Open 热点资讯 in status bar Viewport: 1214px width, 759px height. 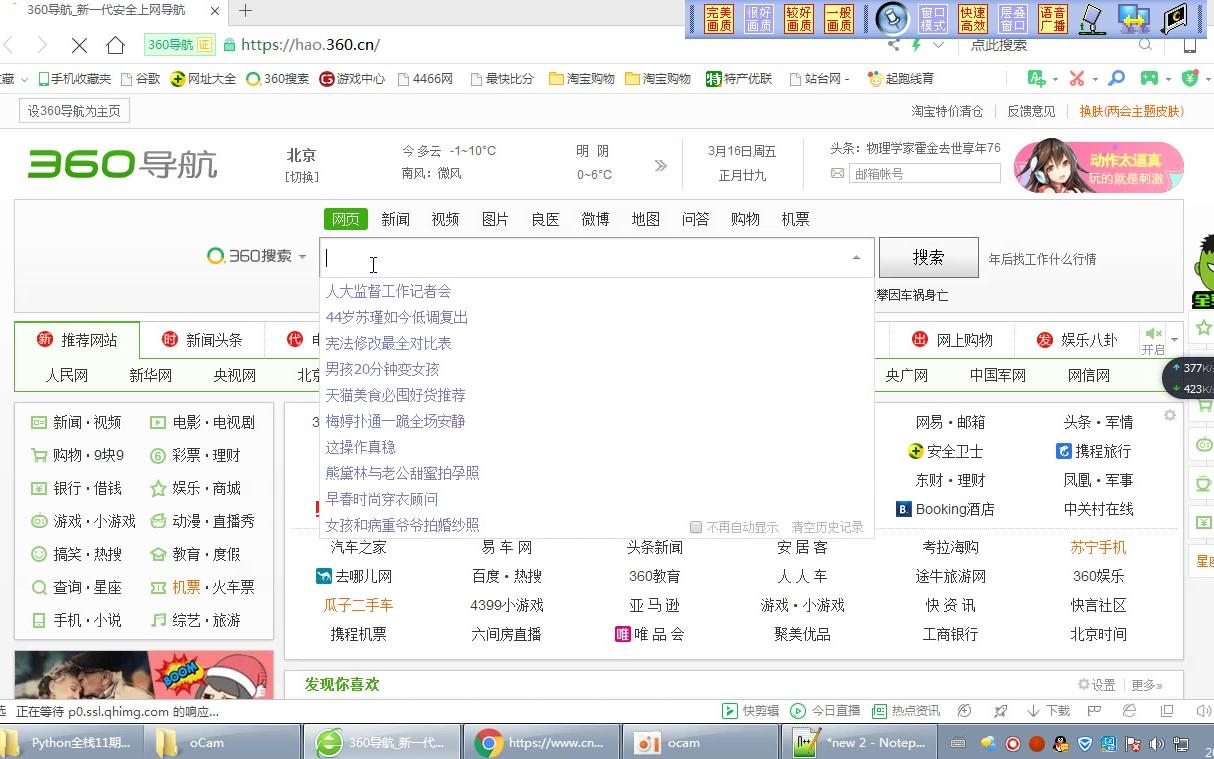pos(906,711)
